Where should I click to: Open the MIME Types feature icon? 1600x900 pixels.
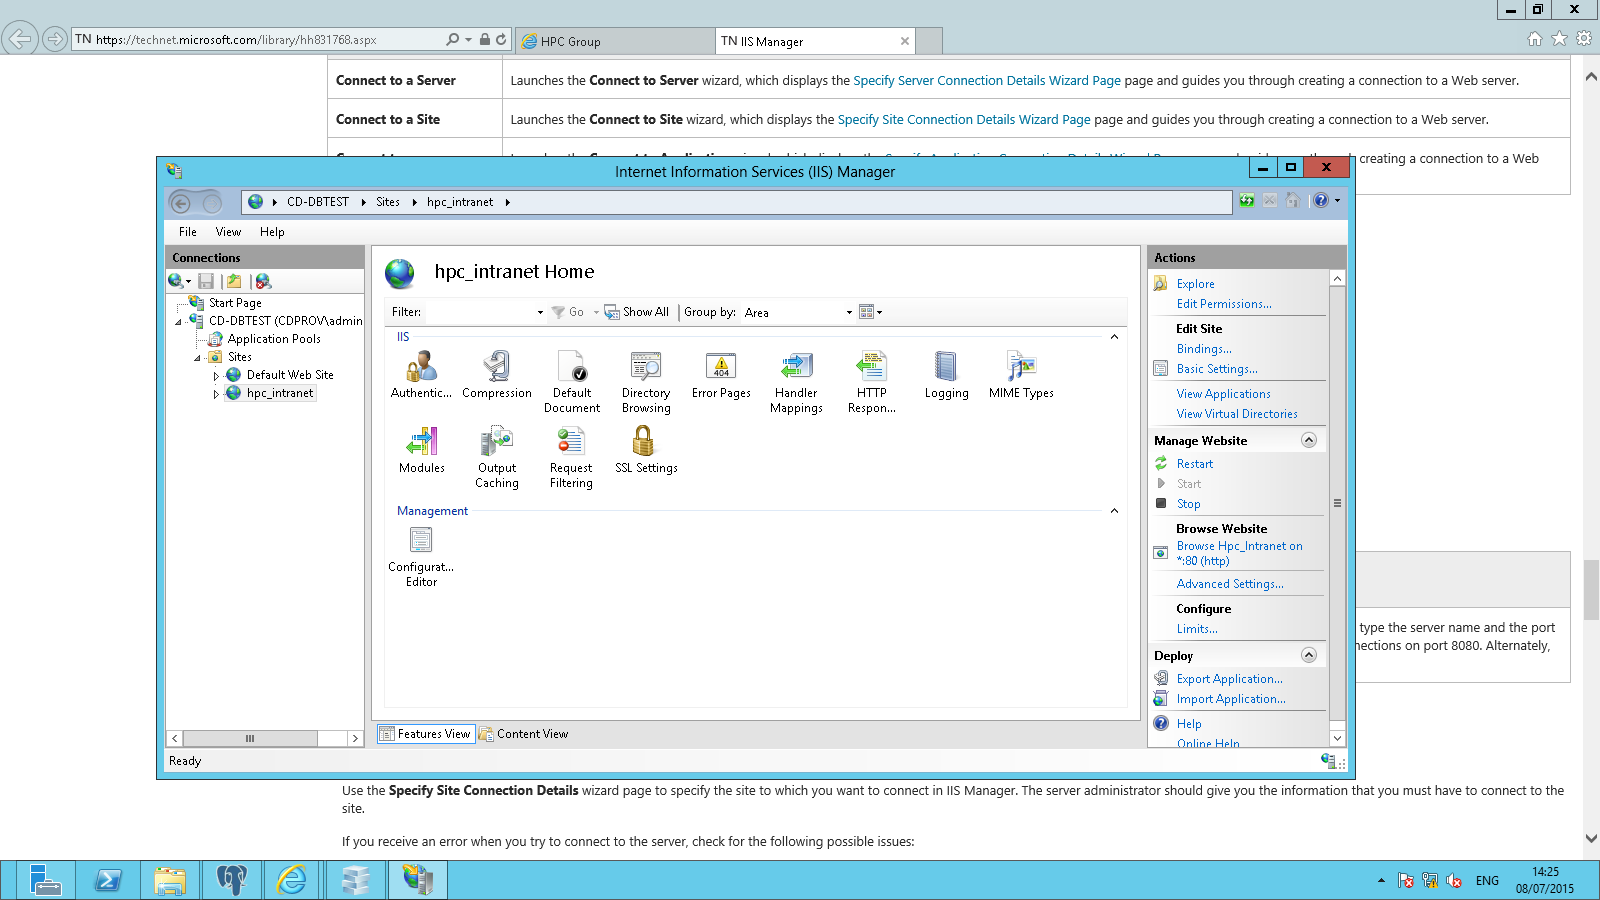coord(1021,375)
